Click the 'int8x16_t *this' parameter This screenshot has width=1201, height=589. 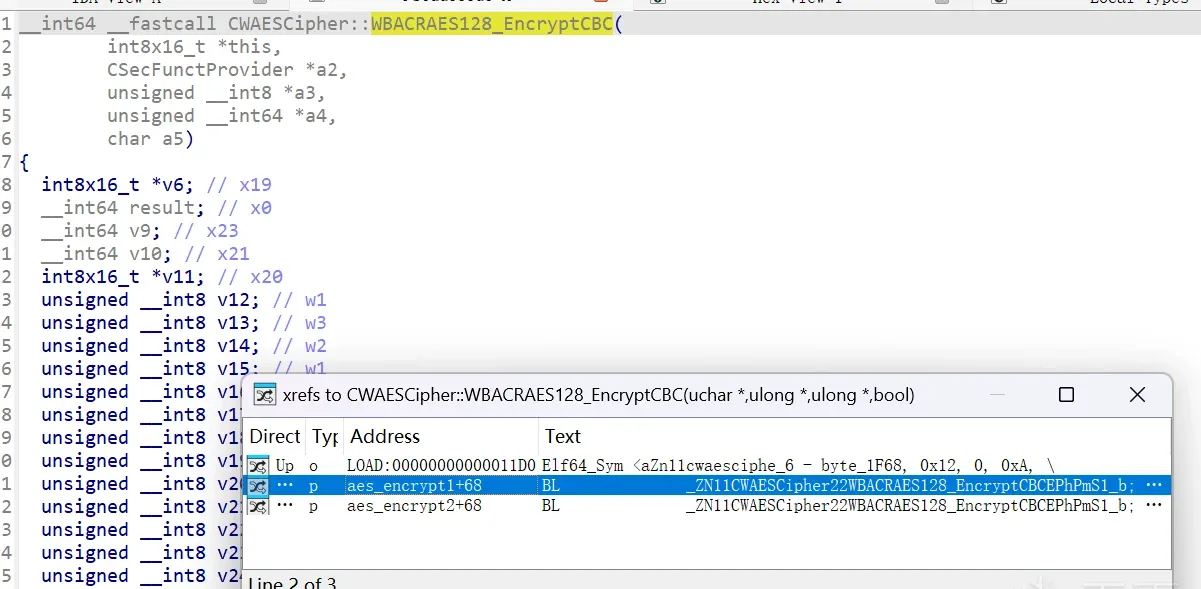pos(195,47)
